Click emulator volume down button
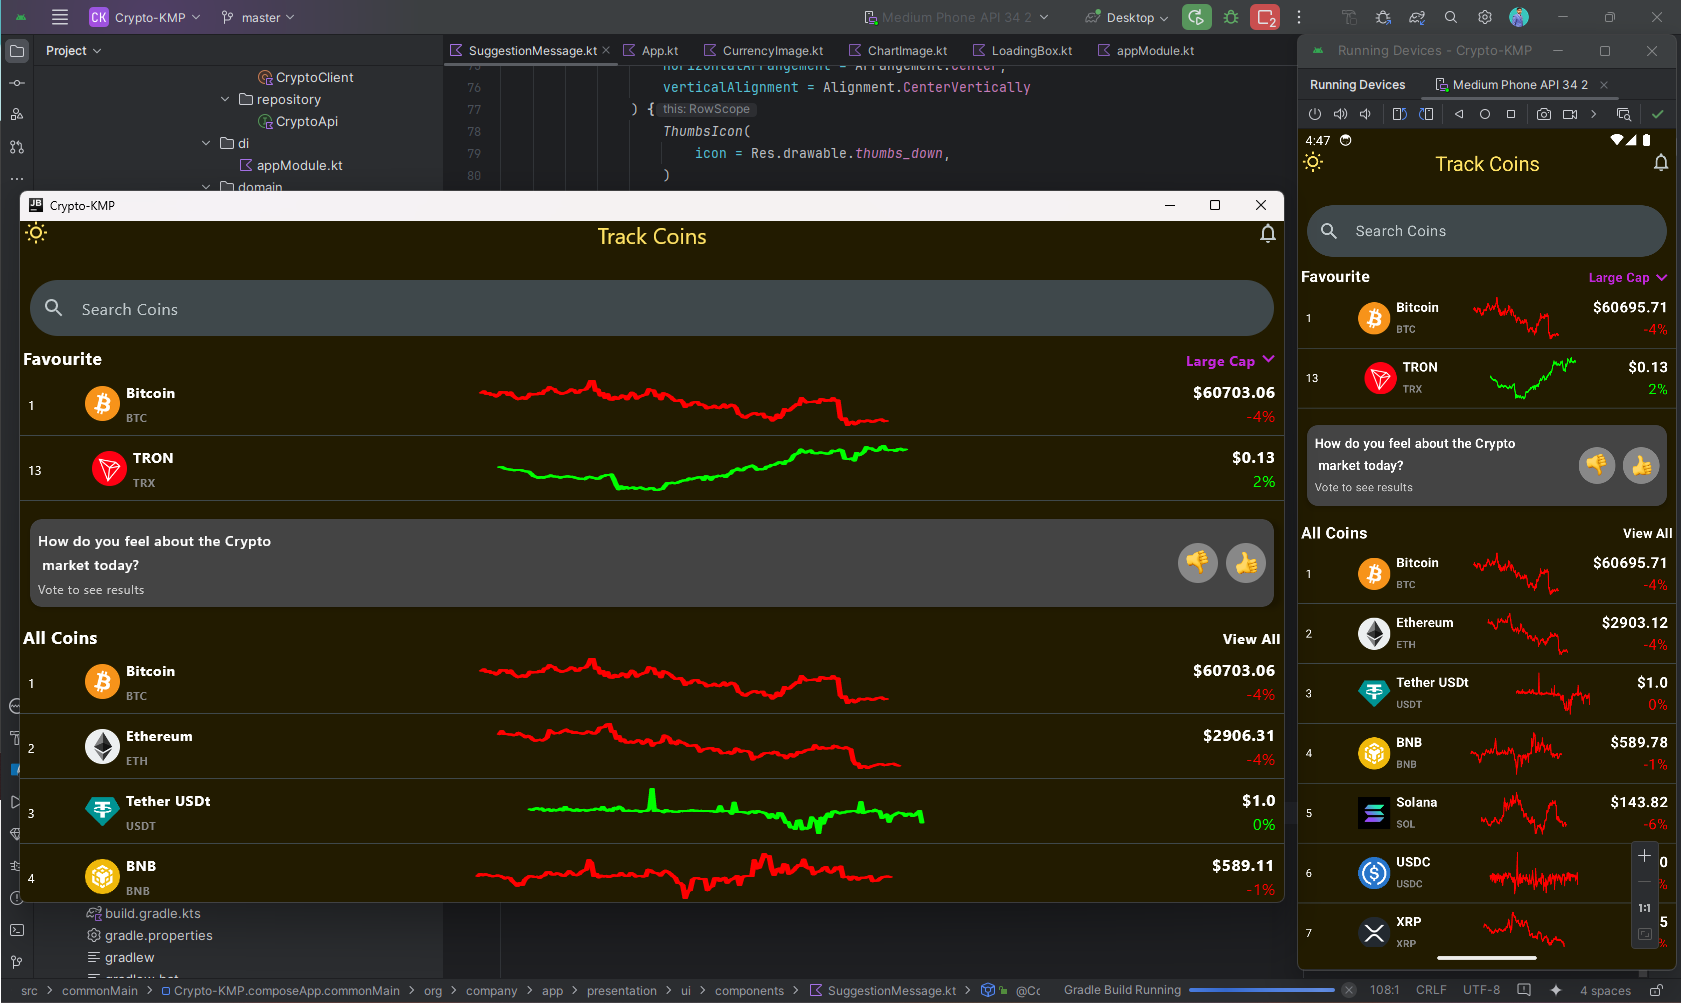The width and height of the screenshot is (1681, 1003). pyautogui.click(x=1365, y=114)
